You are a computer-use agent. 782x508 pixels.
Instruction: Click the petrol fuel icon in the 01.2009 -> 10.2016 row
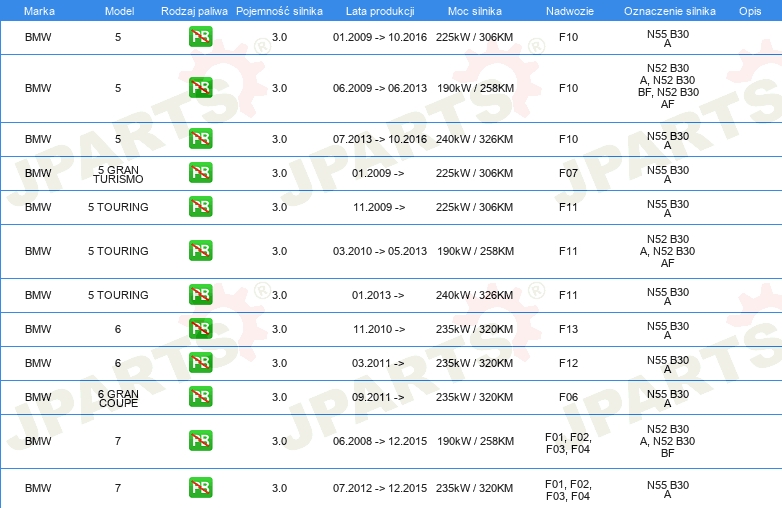(200, 37)
